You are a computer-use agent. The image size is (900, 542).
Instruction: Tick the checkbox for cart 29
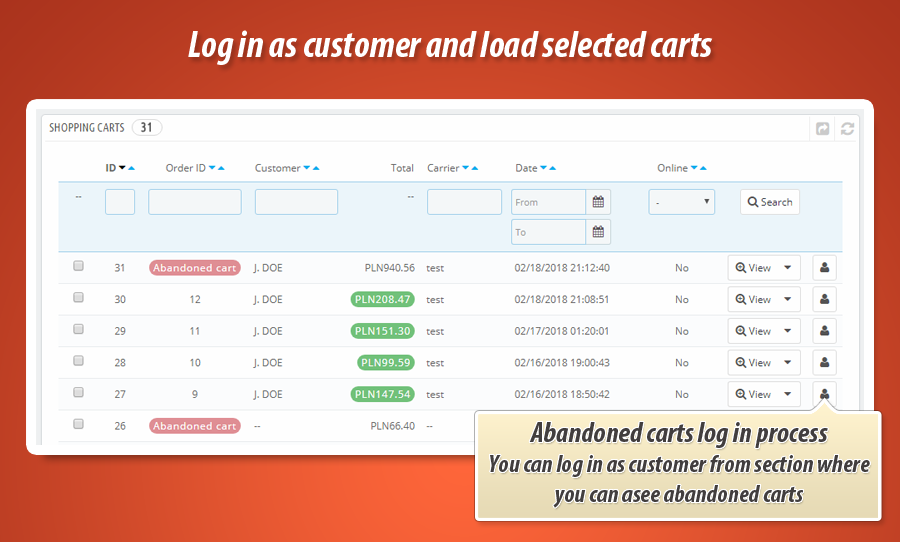tap(79, 330)
